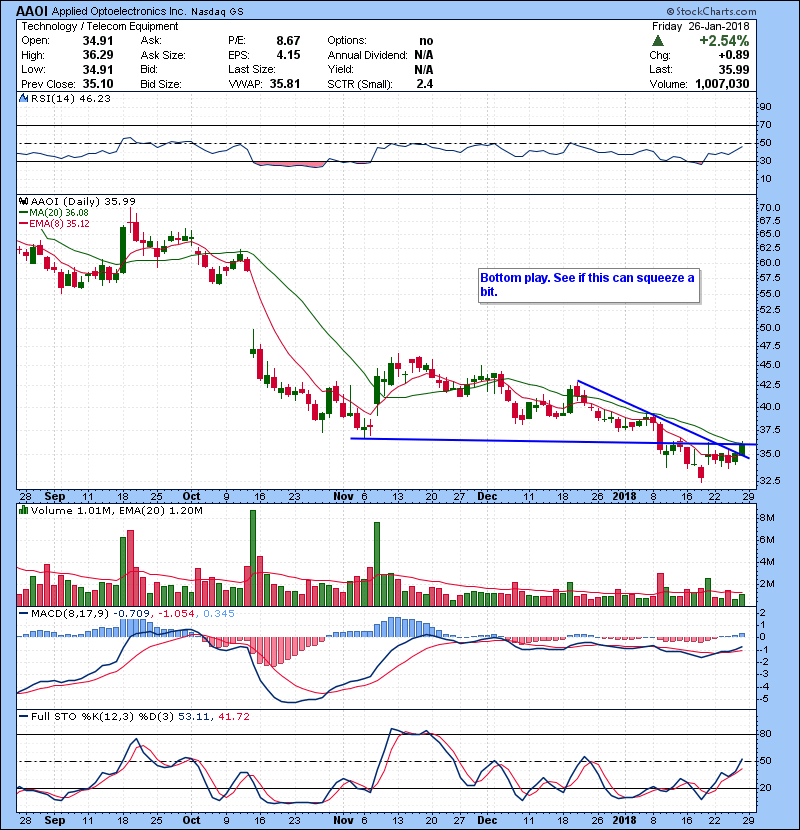Click the Last Size label
This screenshot has height=830, width=800.
tap(251, 69)
